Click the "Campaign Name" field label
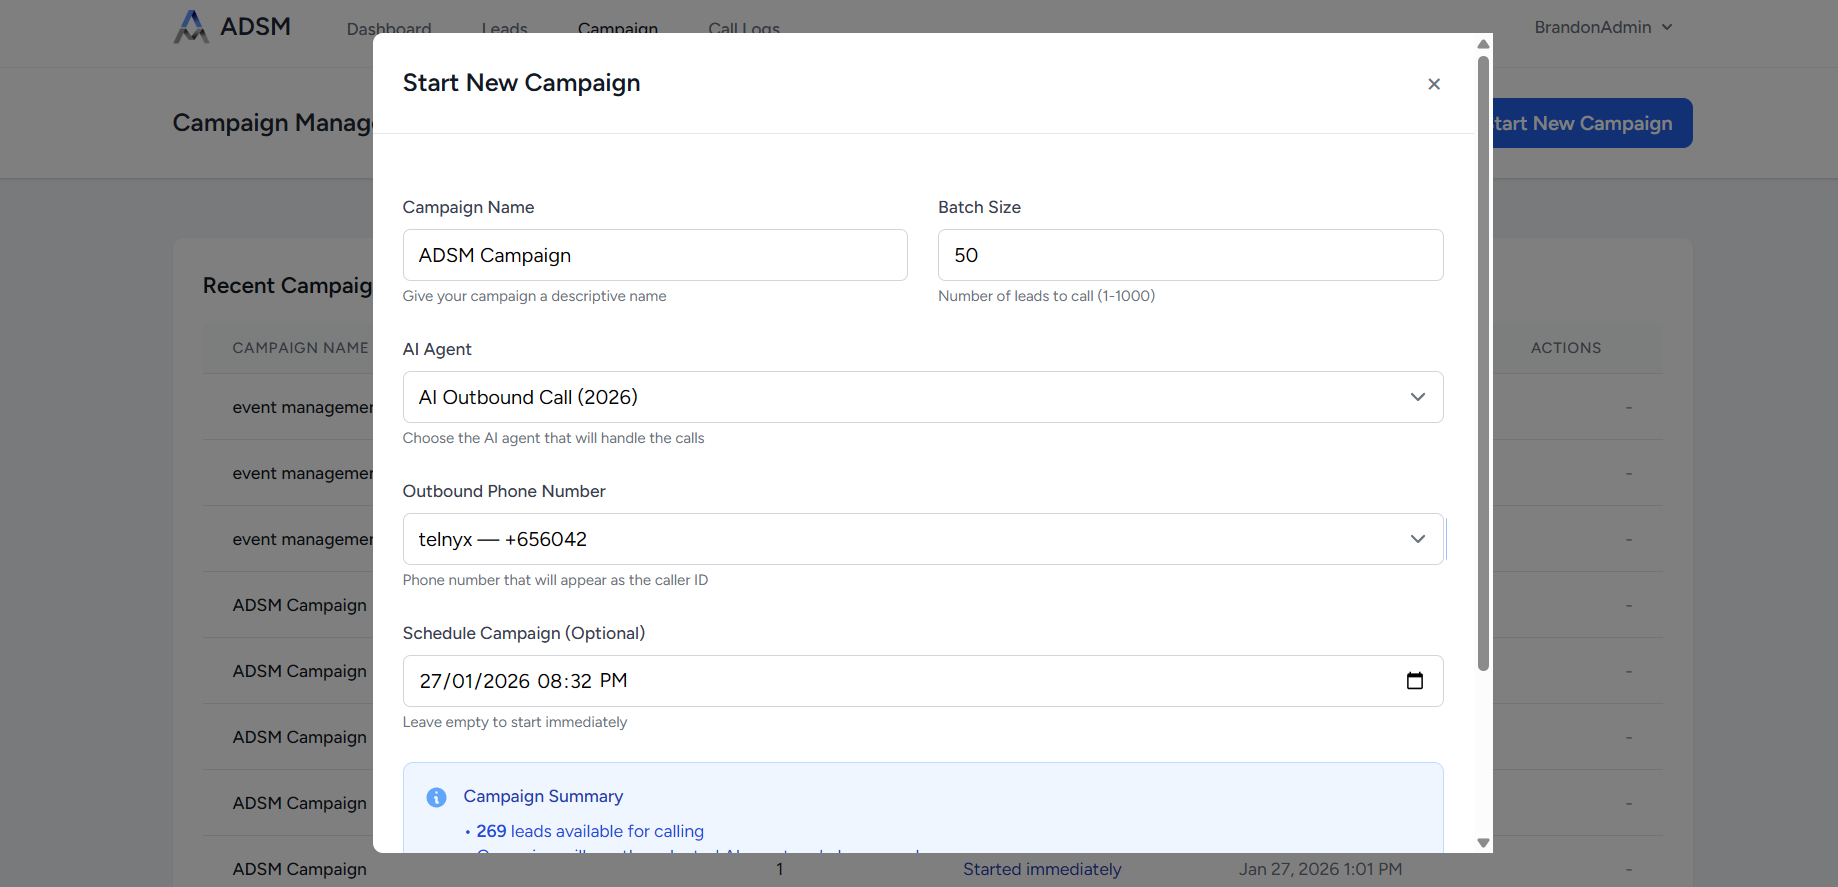The width and height of the screenshot is (1838, 887). (468, 207)
